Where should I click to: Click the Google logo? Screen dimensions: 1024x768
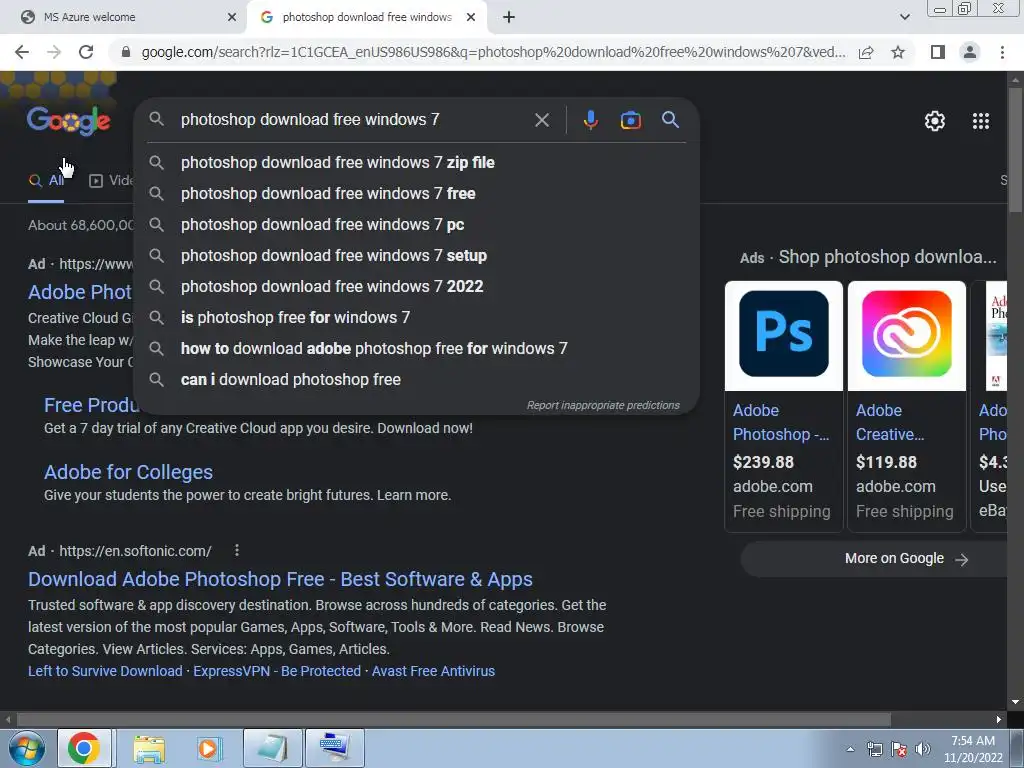(x=69, y=121)
